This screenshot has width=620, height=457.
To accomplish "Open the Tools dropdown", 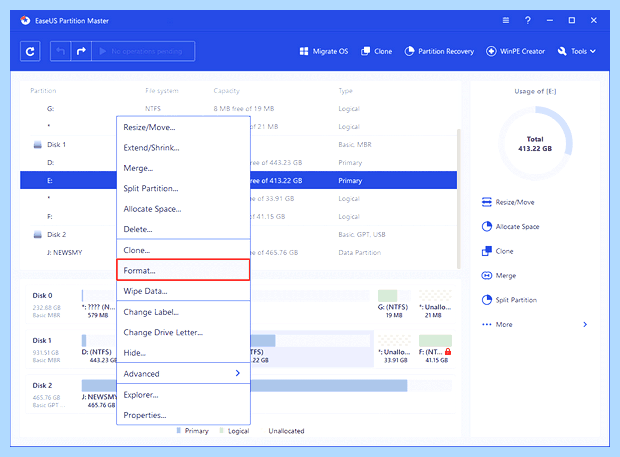I will [x=577, y=51].
